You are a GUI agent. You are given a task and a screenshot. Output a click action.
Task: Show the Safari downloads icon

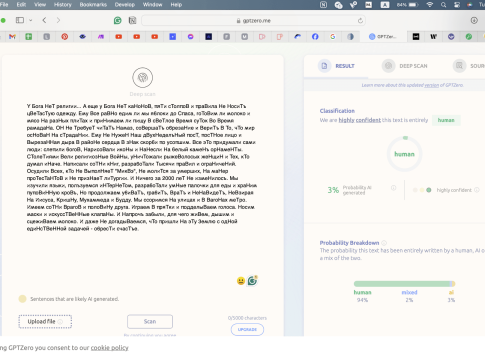[474, 20]
